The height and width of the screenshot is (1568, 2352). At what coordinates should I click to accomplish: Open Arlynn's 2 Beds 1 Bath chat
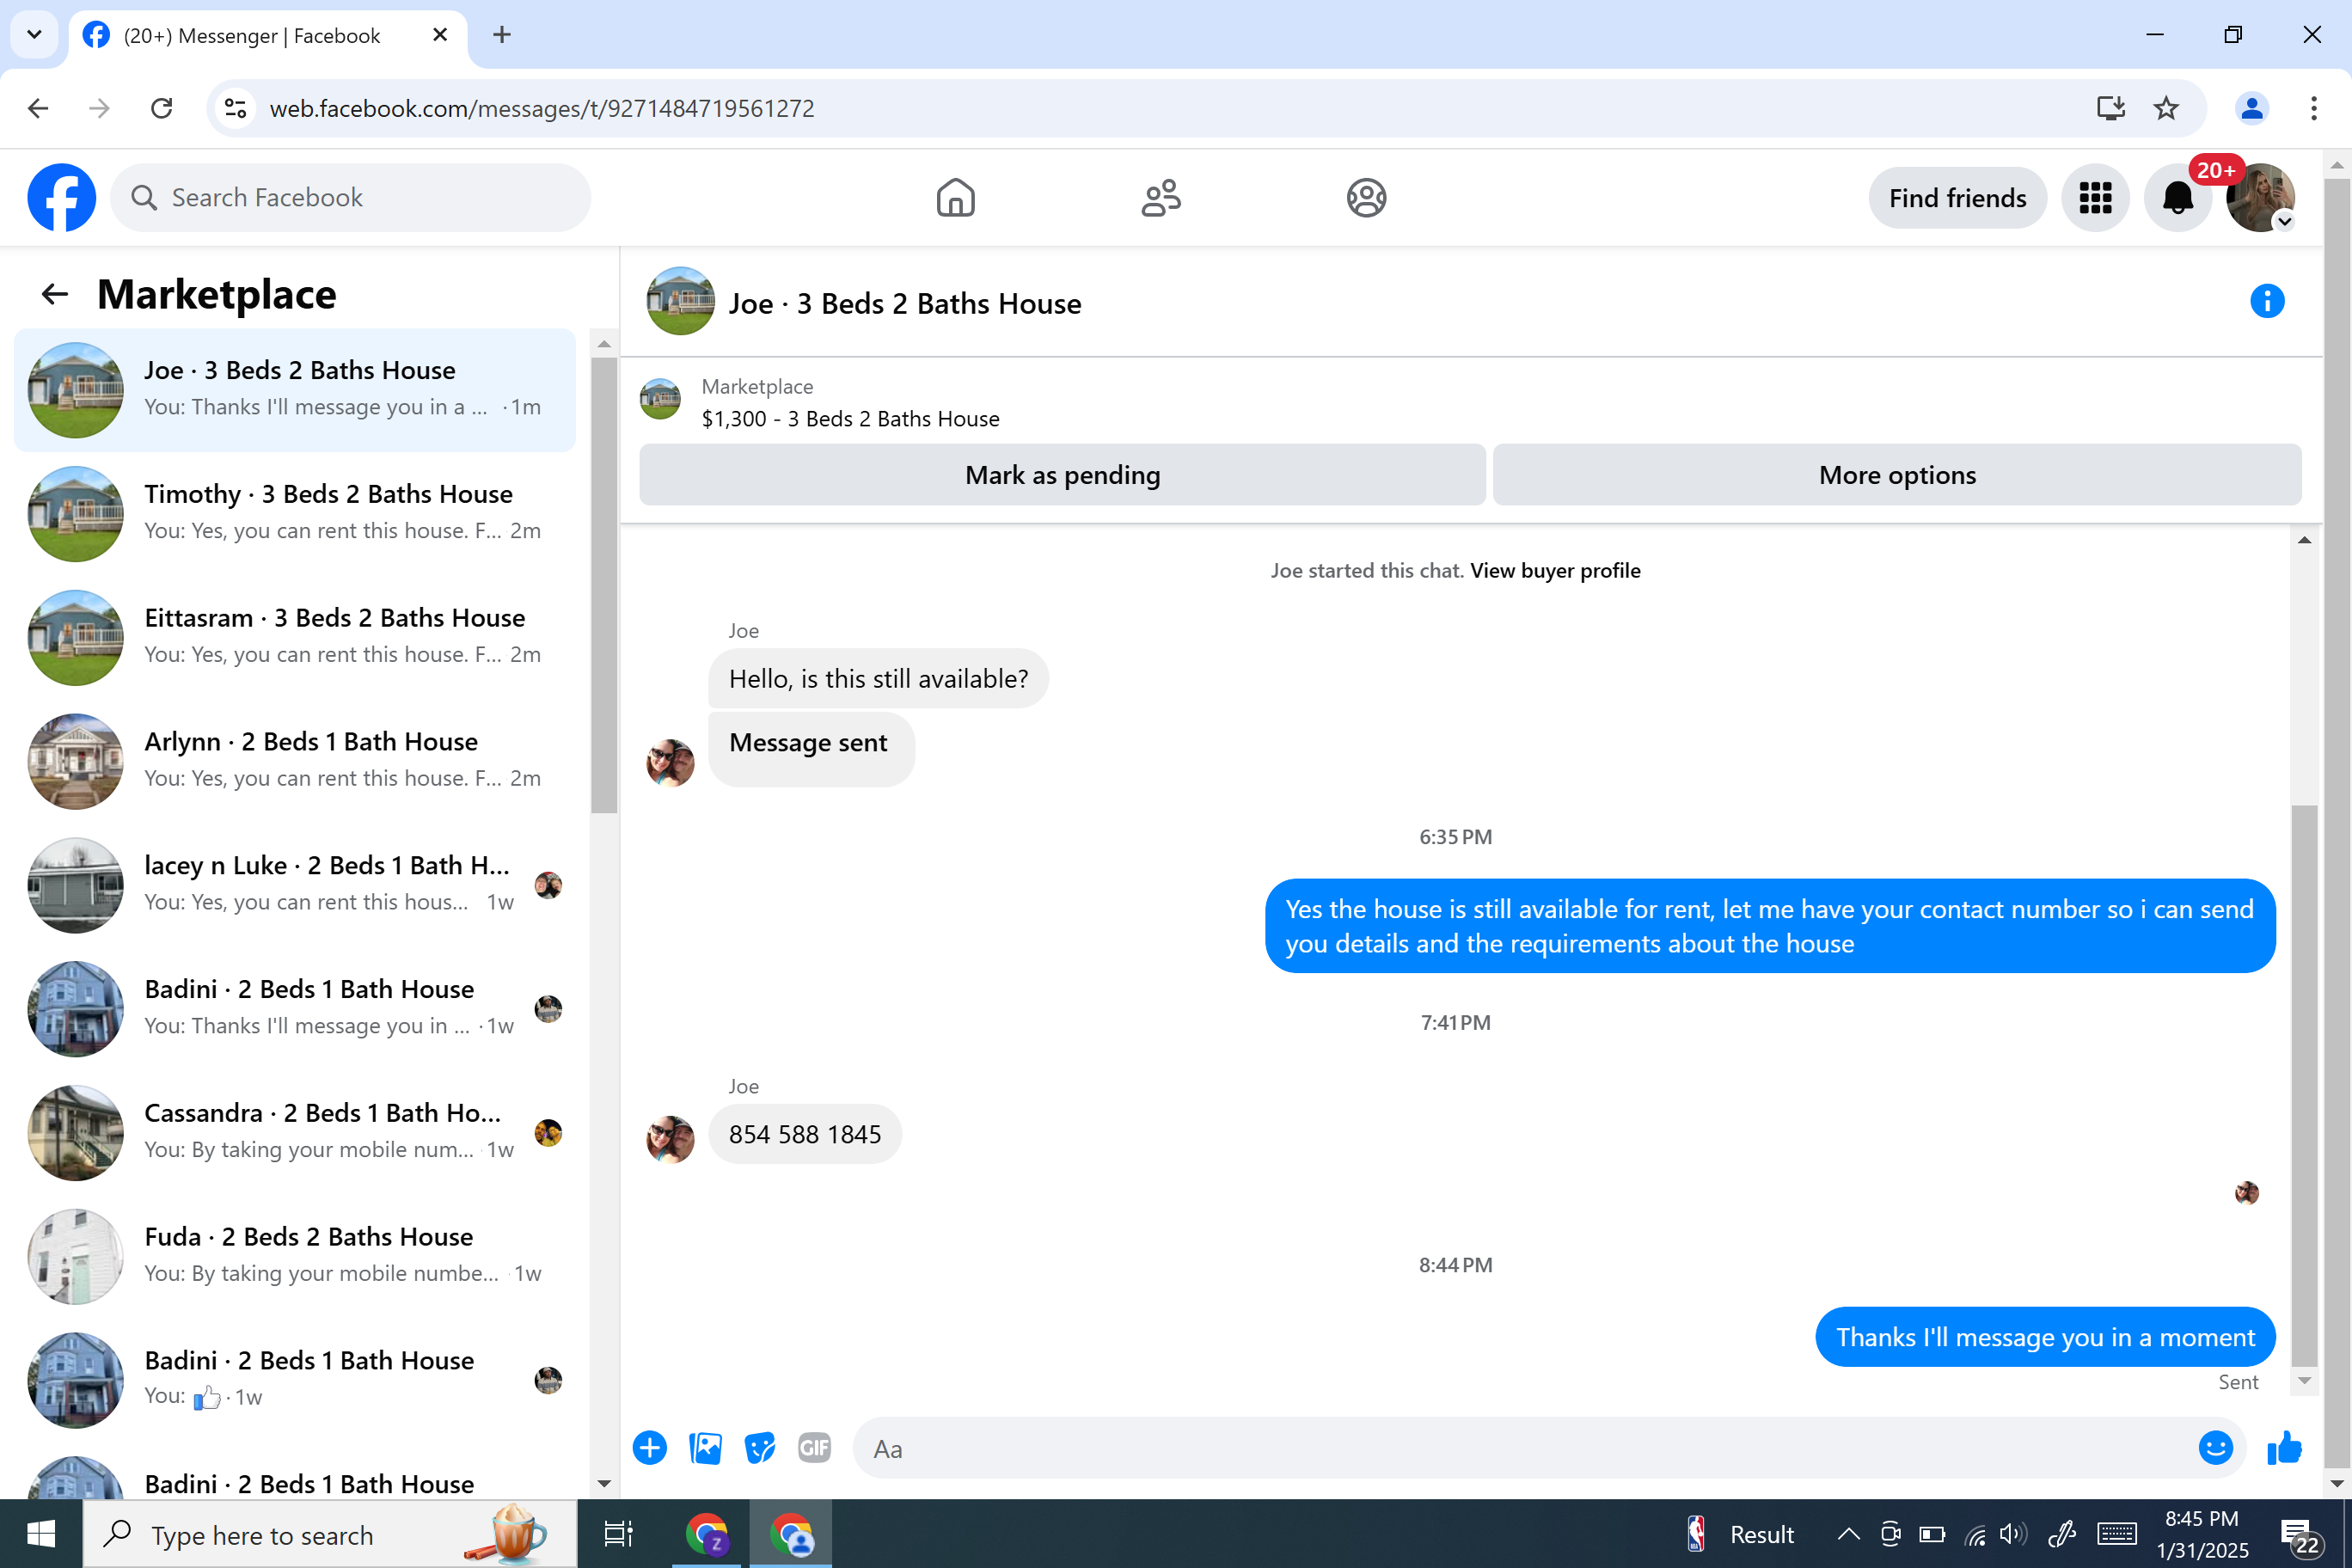coord(295,762)
